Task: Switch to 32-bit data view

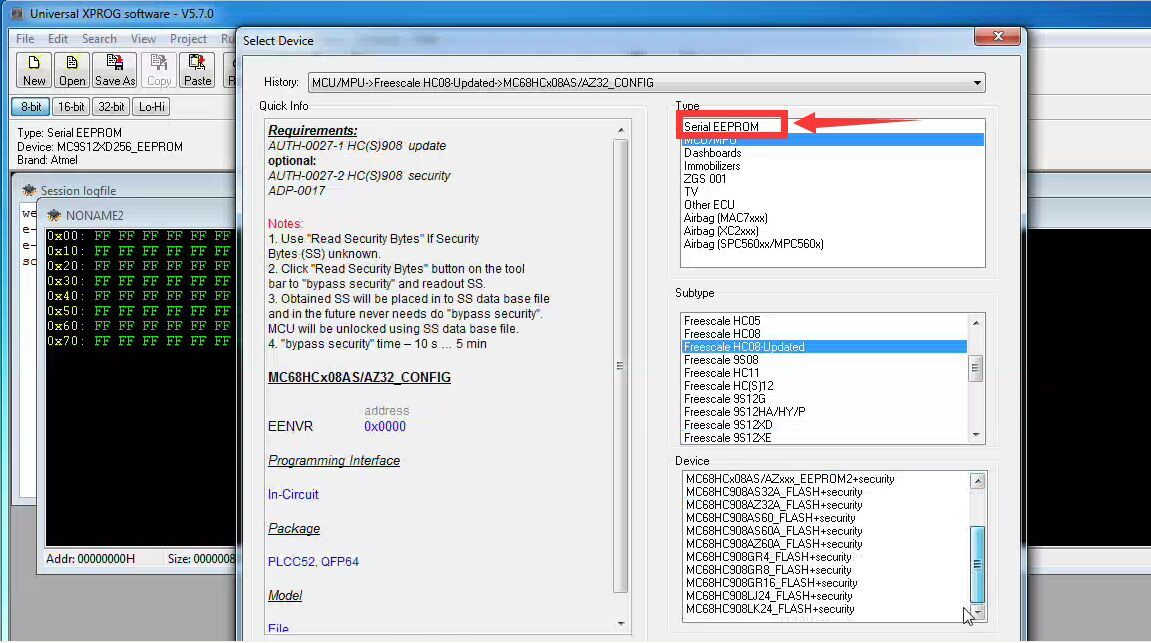Action: click(111, 107)
